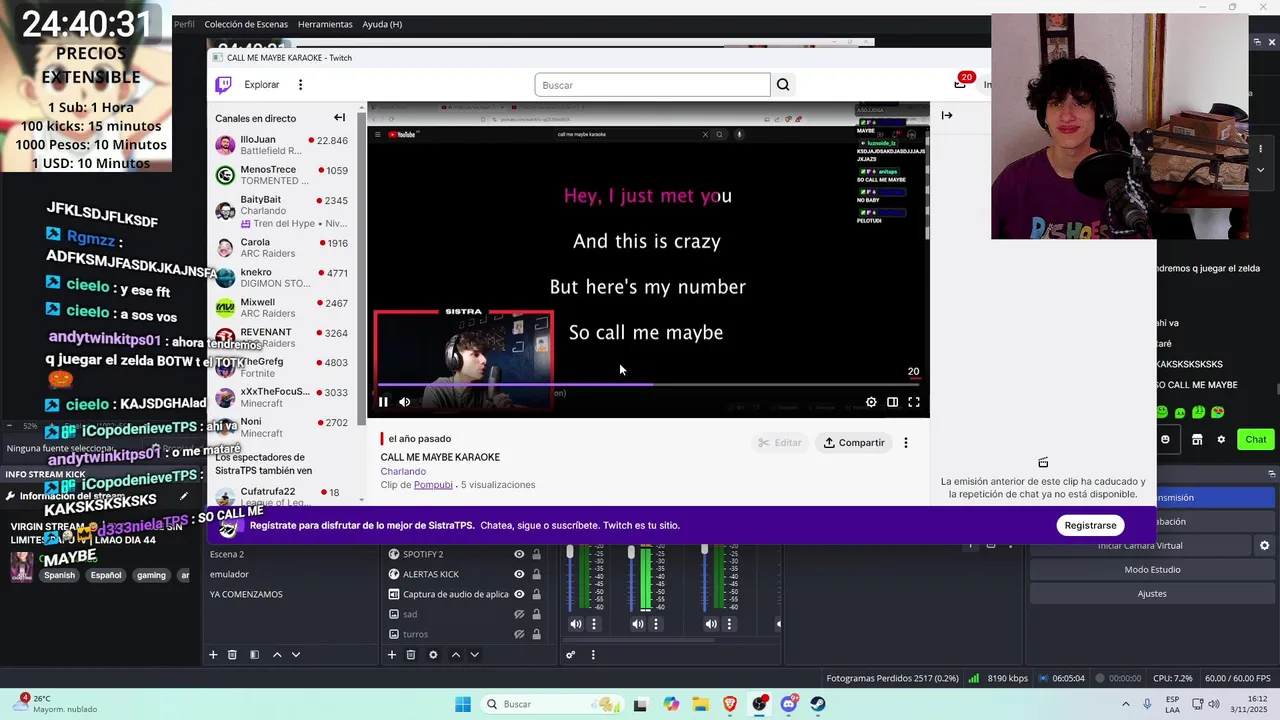Open properties gear of the selected OBS source
This screenshot has width=1280, height=720.
433,655
